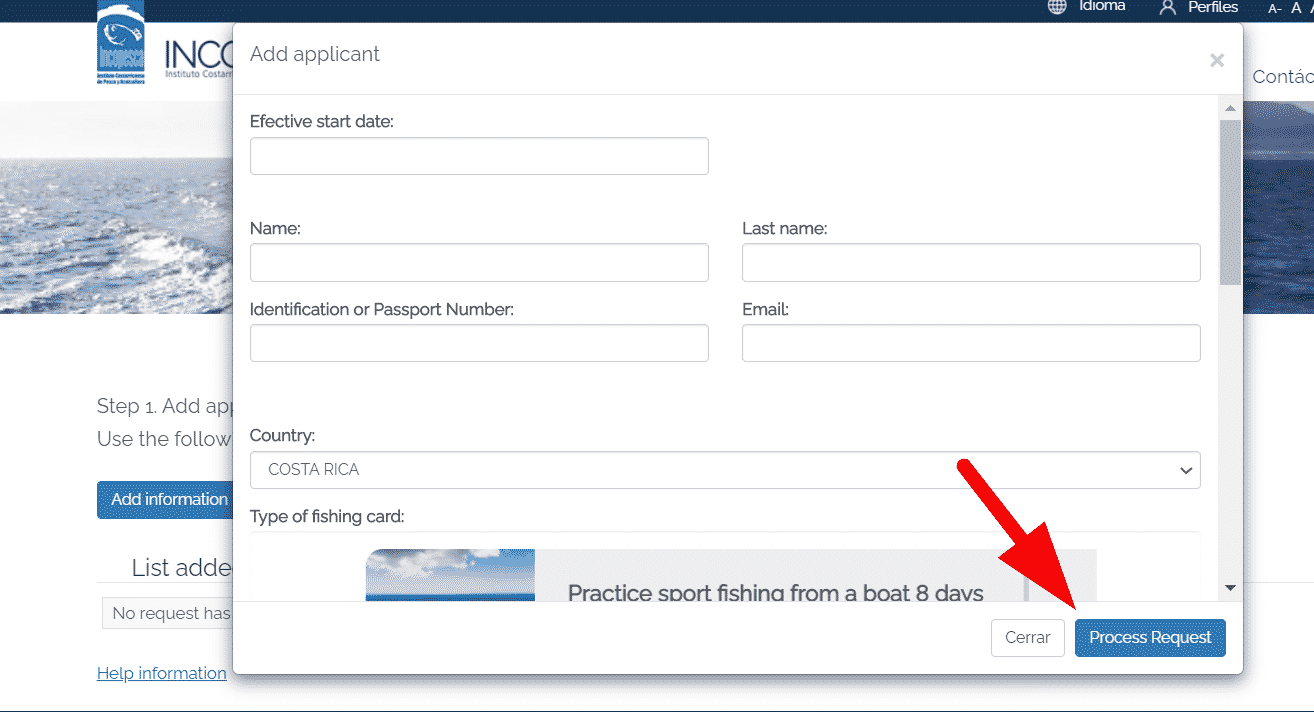
Task: Click the dialog scrollbar down arrow
Action: (1230, 588)
